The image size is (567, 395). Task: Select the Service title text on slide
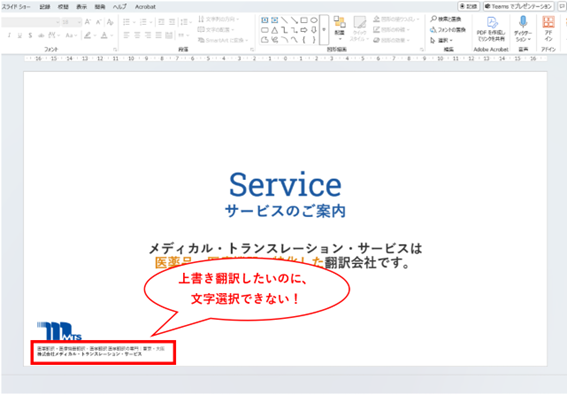coord(285,185)
